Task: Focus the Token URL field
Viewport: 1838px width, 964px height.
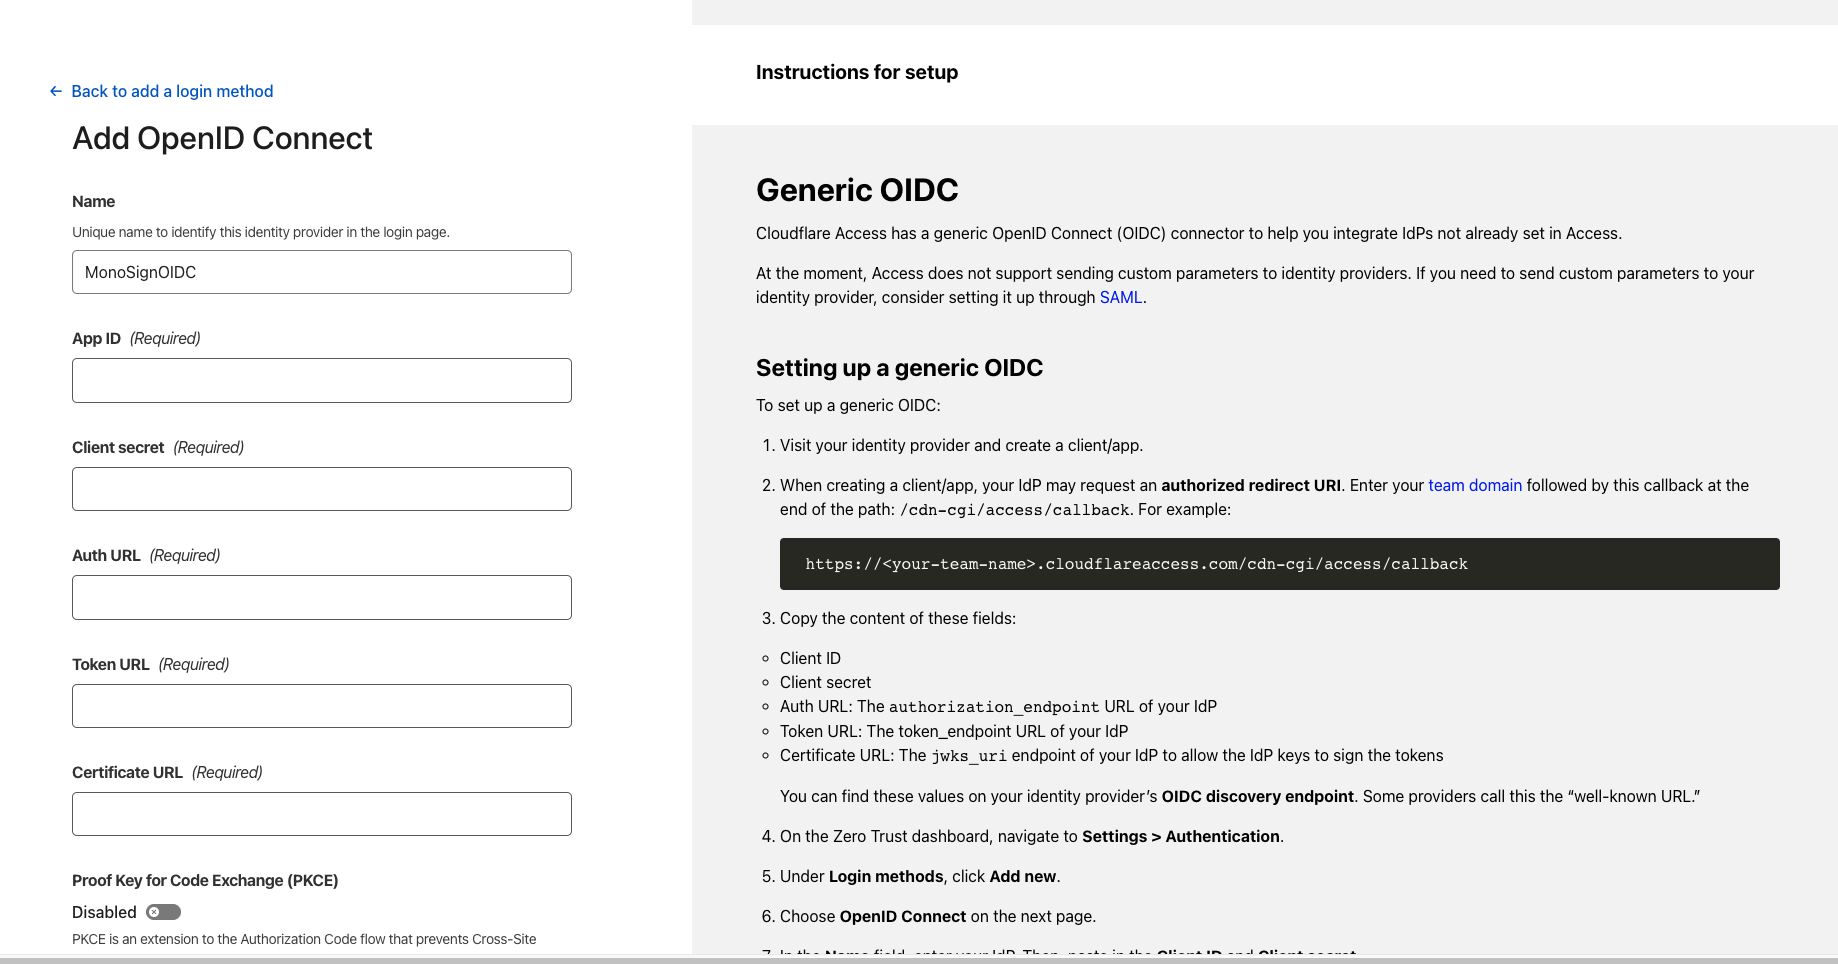Action: [x=321, y=706]
